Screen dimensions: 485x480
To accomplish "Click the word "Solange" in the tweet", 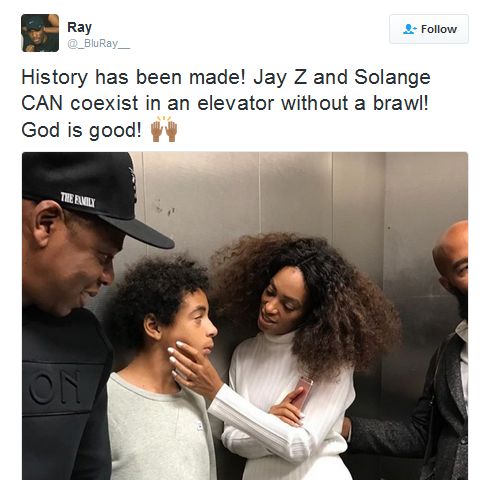I will tap(392, 77).
